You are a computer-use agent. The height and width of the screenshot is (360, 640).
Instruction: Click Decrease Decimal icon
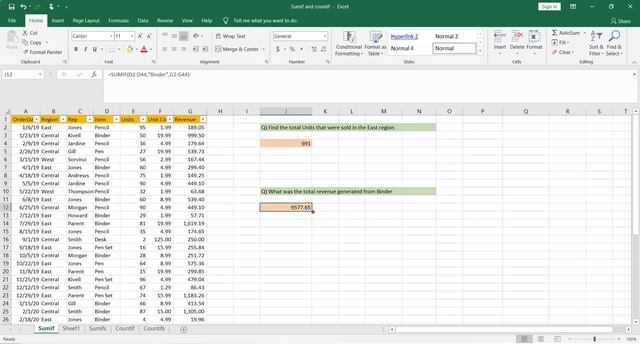click(324, 49)
